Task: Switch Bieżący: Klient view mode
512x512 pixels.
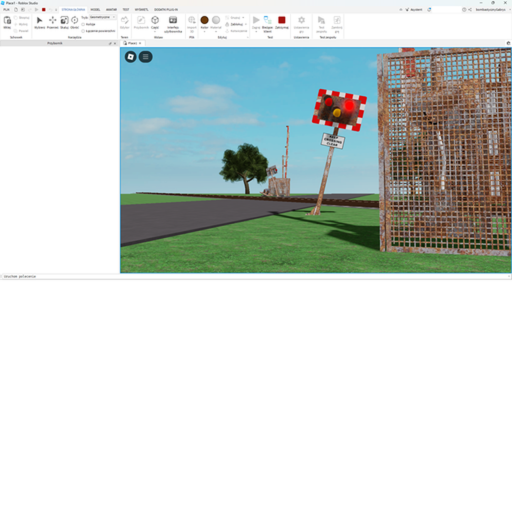Action: point(267,24)
